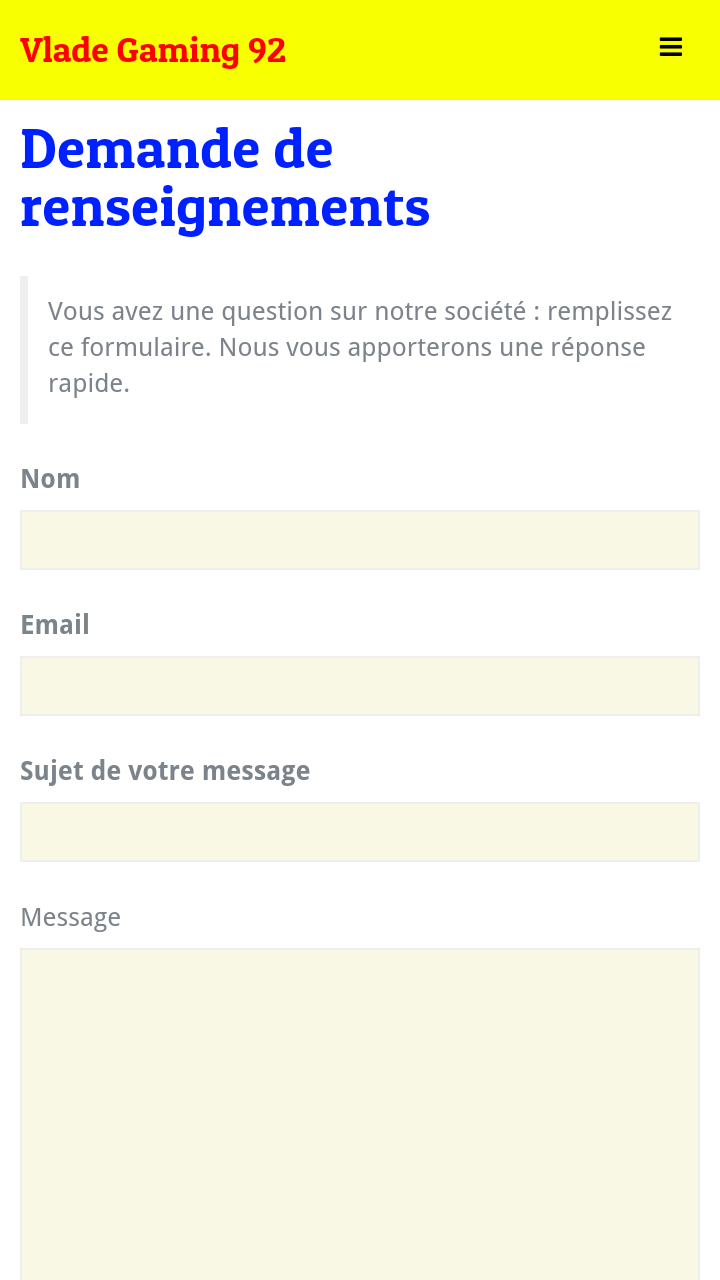This screenshot has width=720, height=1280.
Task: Click empty middle of yellow header bar
Action: click(x=460, y=50)
